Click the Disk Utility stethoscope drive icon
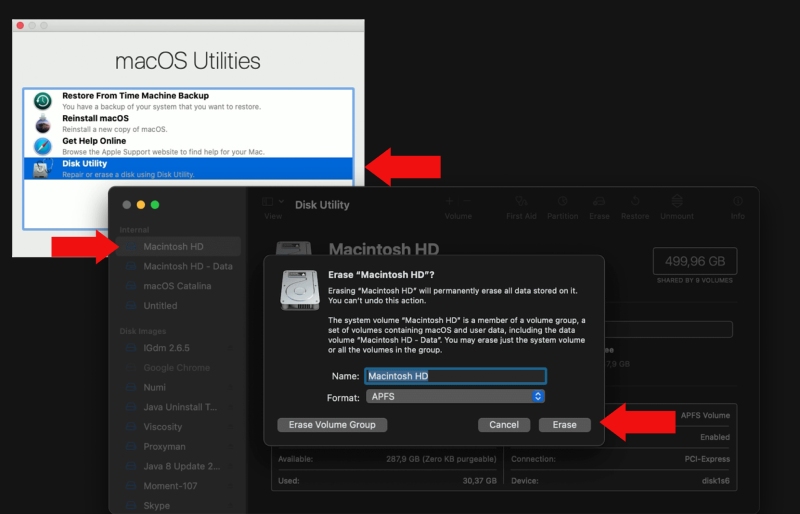The image size is (800, 514). (43, 168)
